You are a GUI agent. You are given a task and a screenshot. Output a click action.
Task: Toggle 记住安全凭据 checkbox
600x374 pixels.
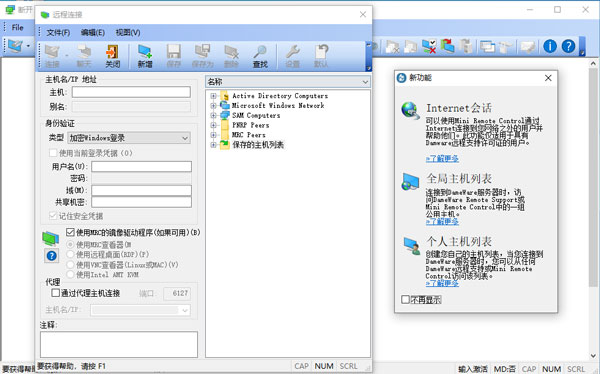(x=53, y=216)
